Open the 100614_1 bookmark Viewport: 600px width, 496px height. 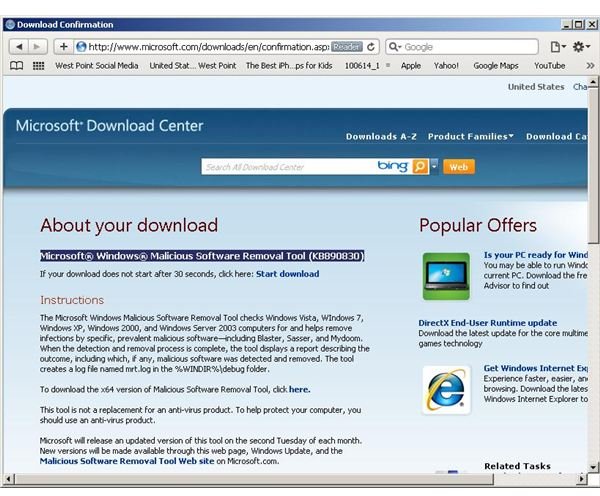coord(362,66)
